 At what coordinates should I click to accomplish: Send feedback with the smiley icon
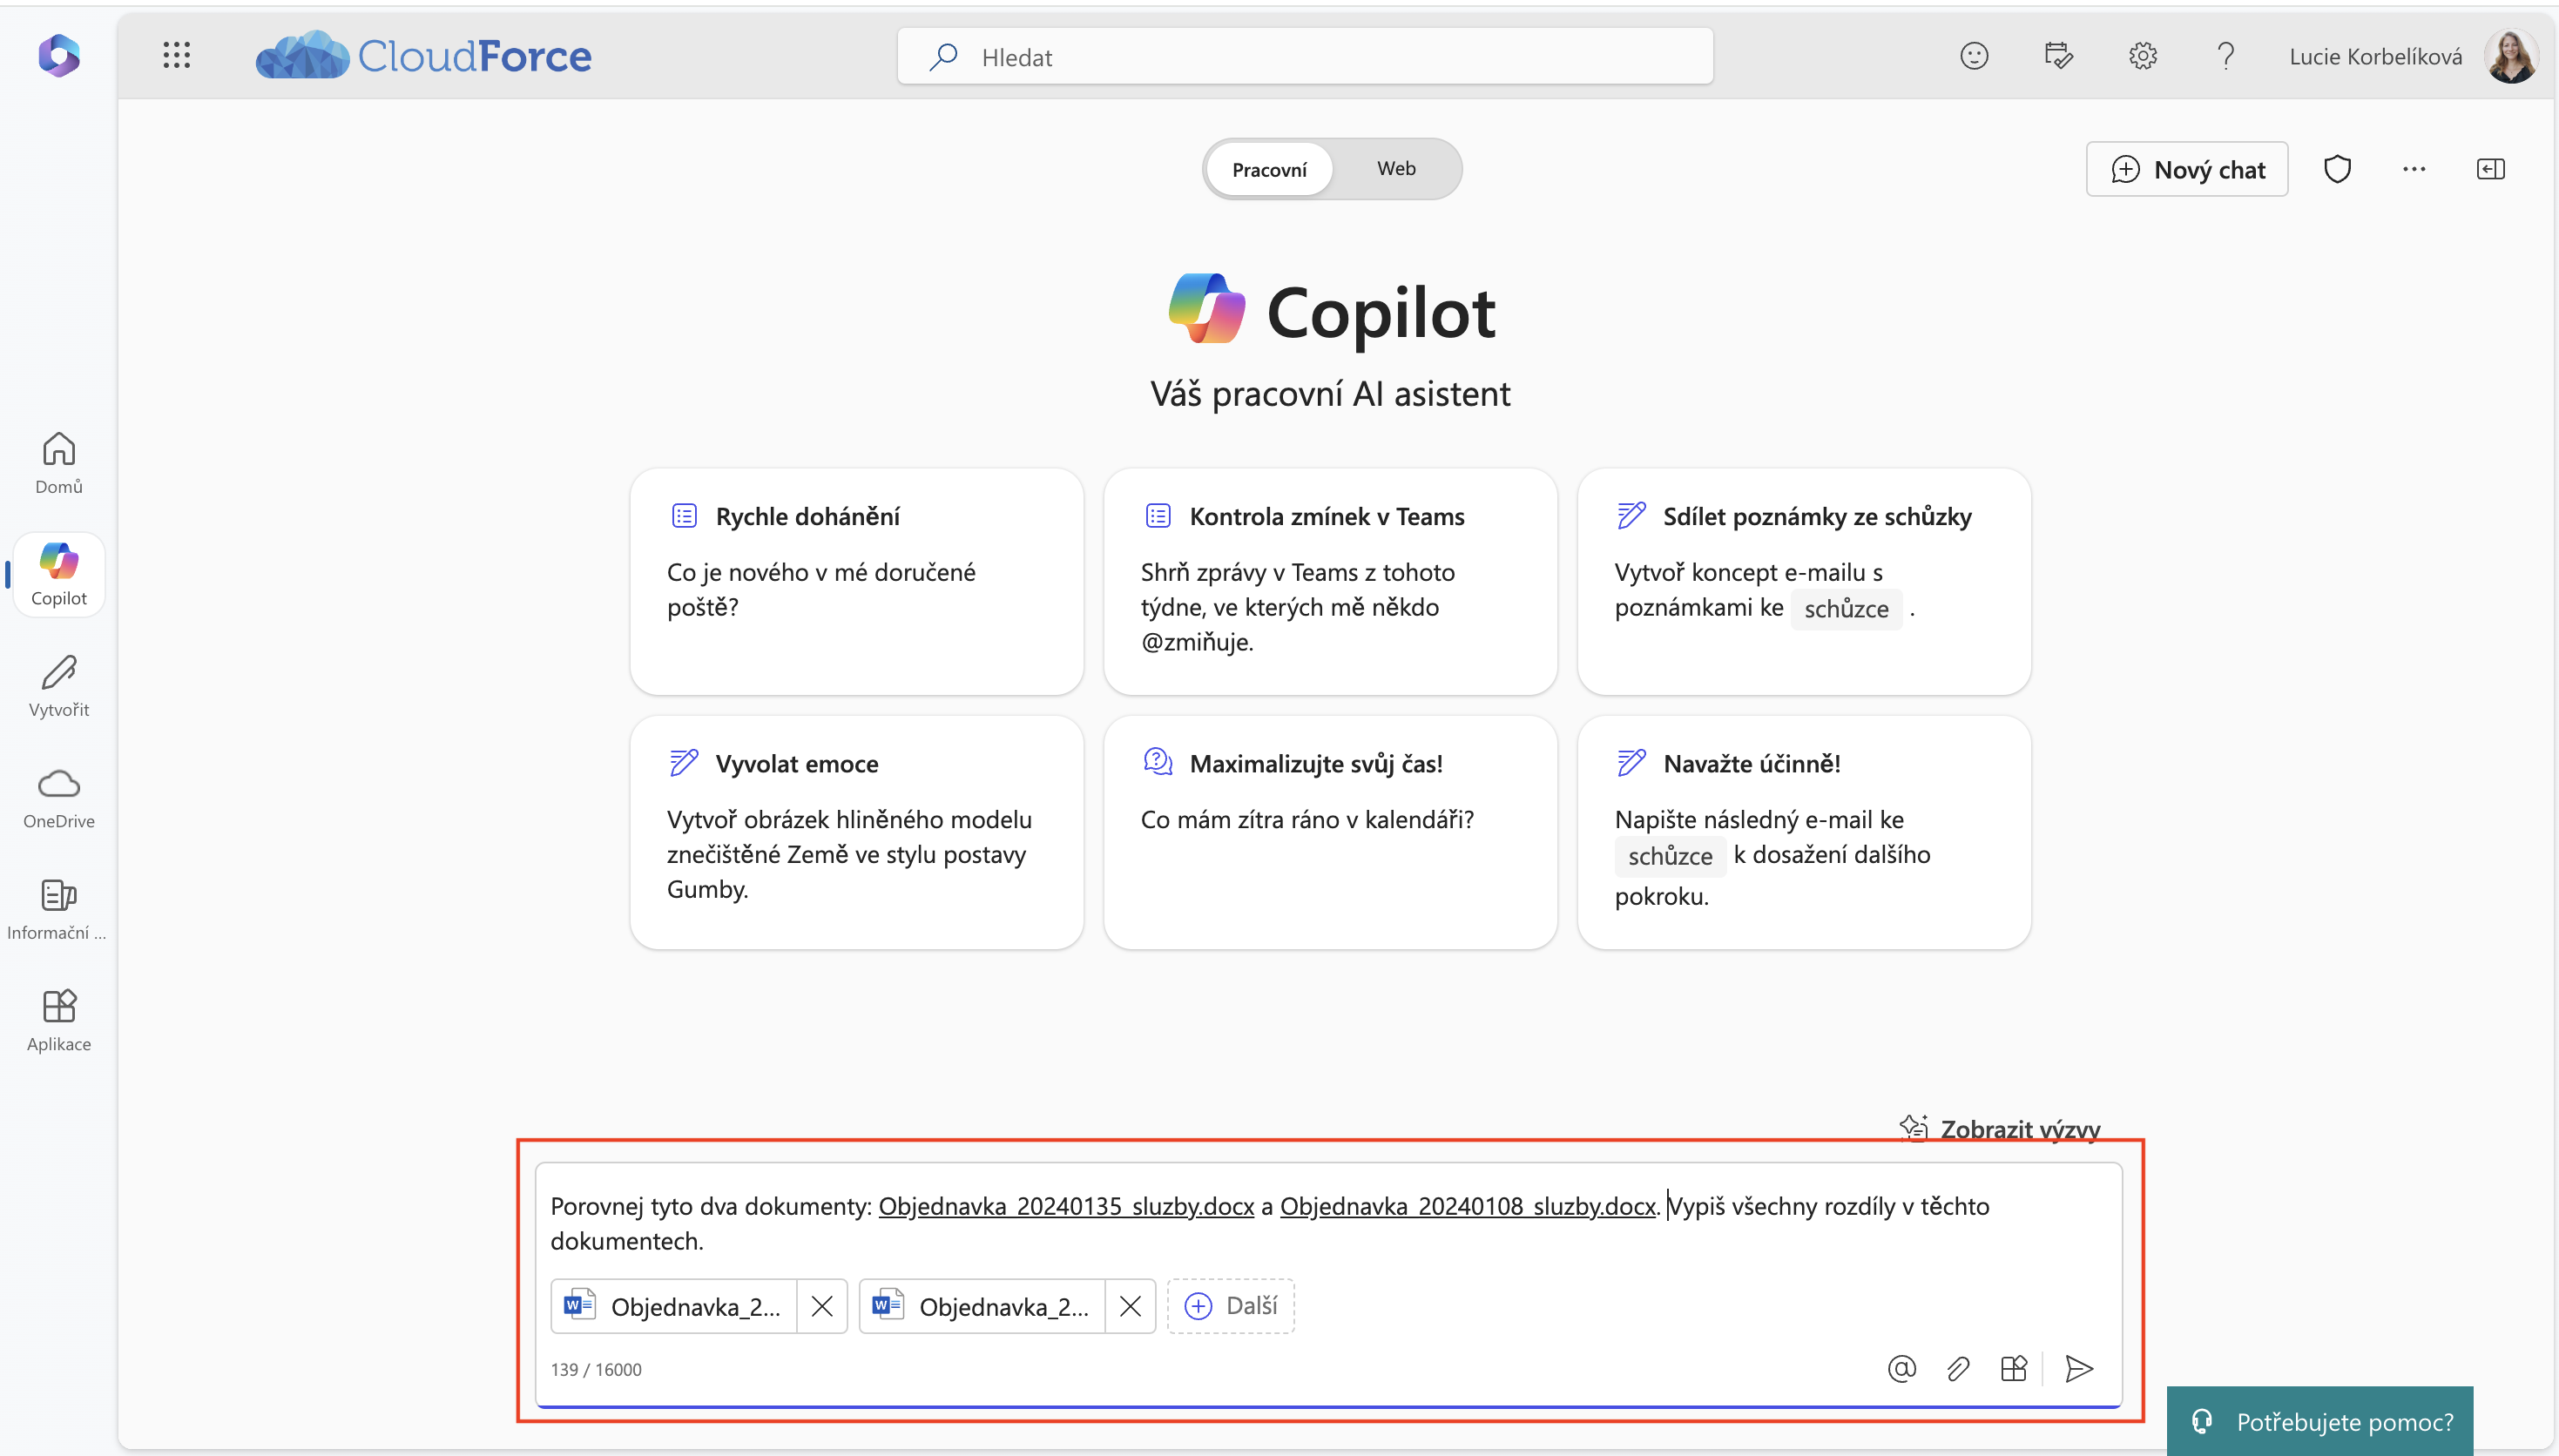[x=1973, y=56]
